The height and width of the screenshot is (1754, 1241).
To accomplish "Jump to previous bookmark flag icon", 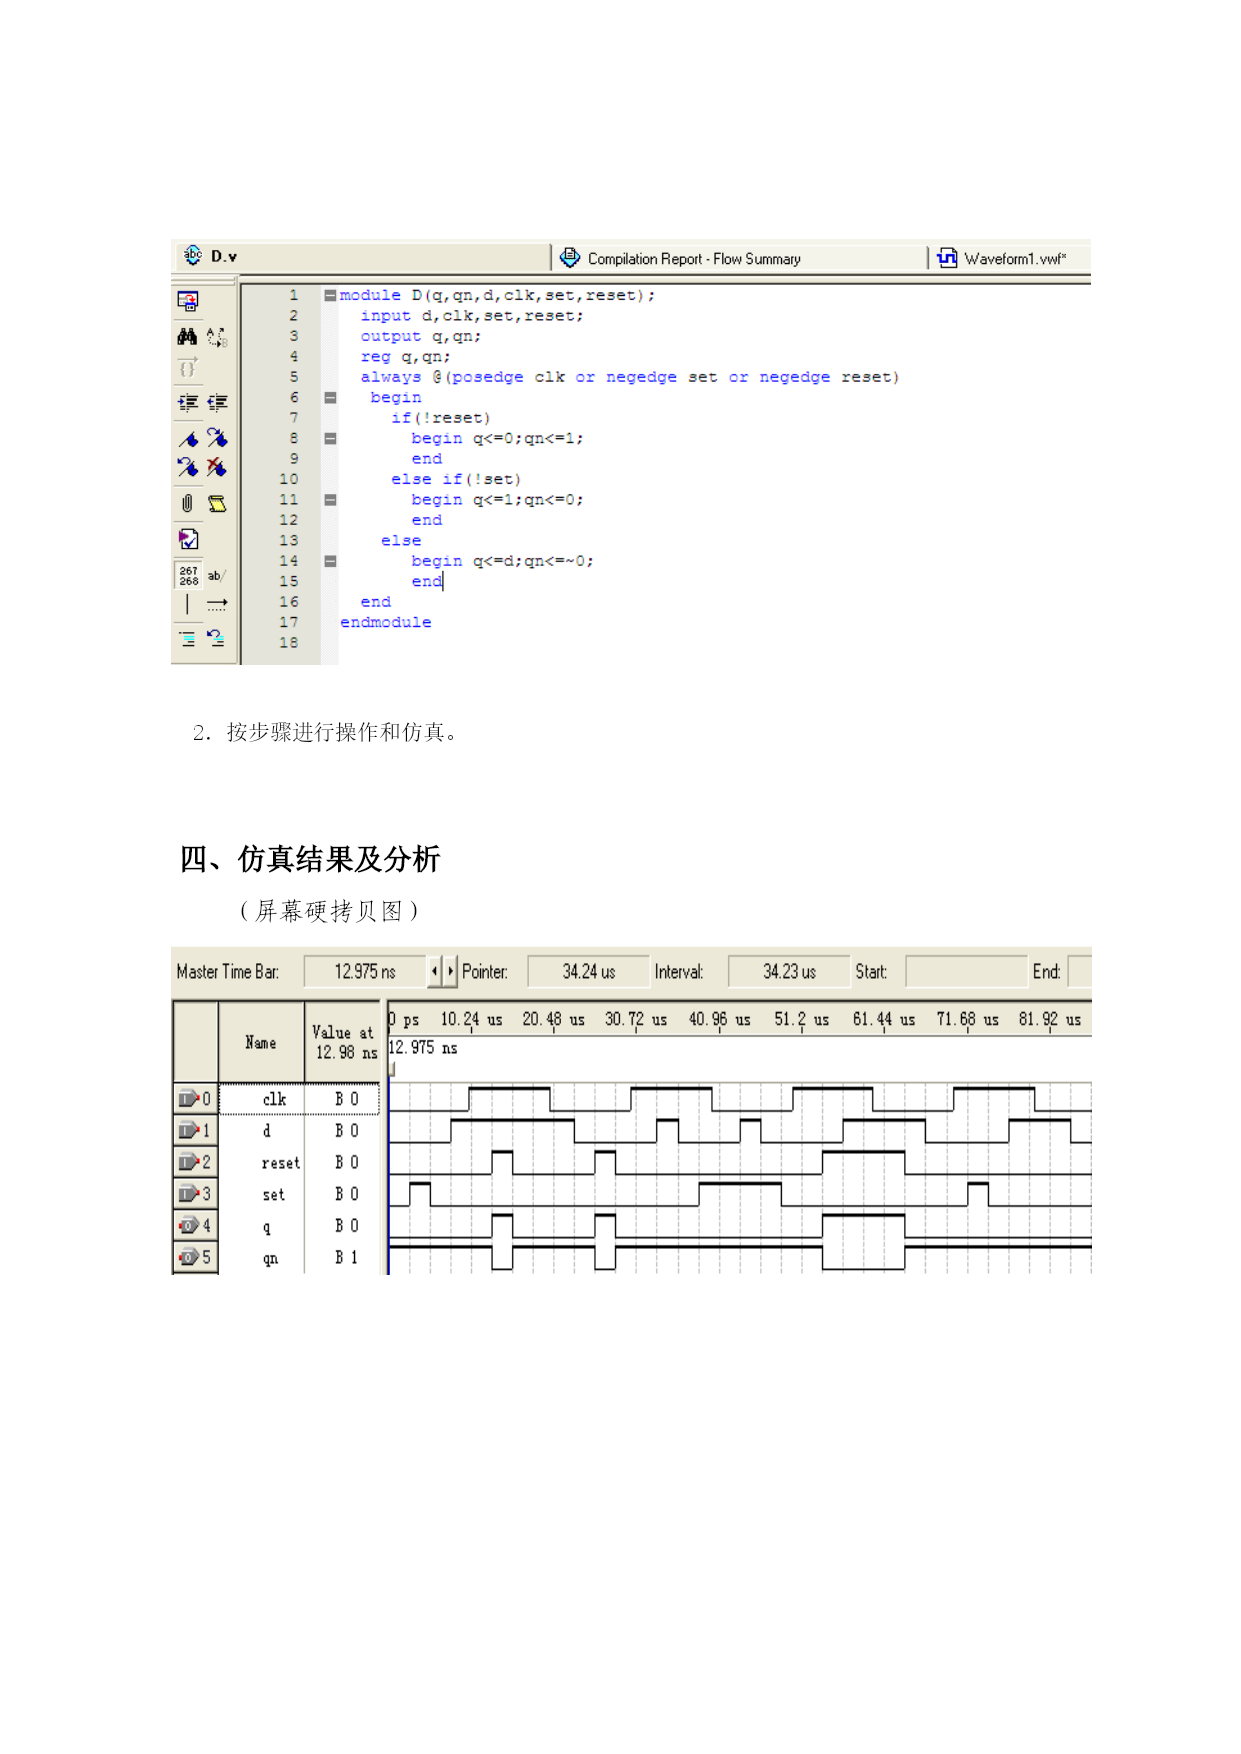I will click(187, 467).
